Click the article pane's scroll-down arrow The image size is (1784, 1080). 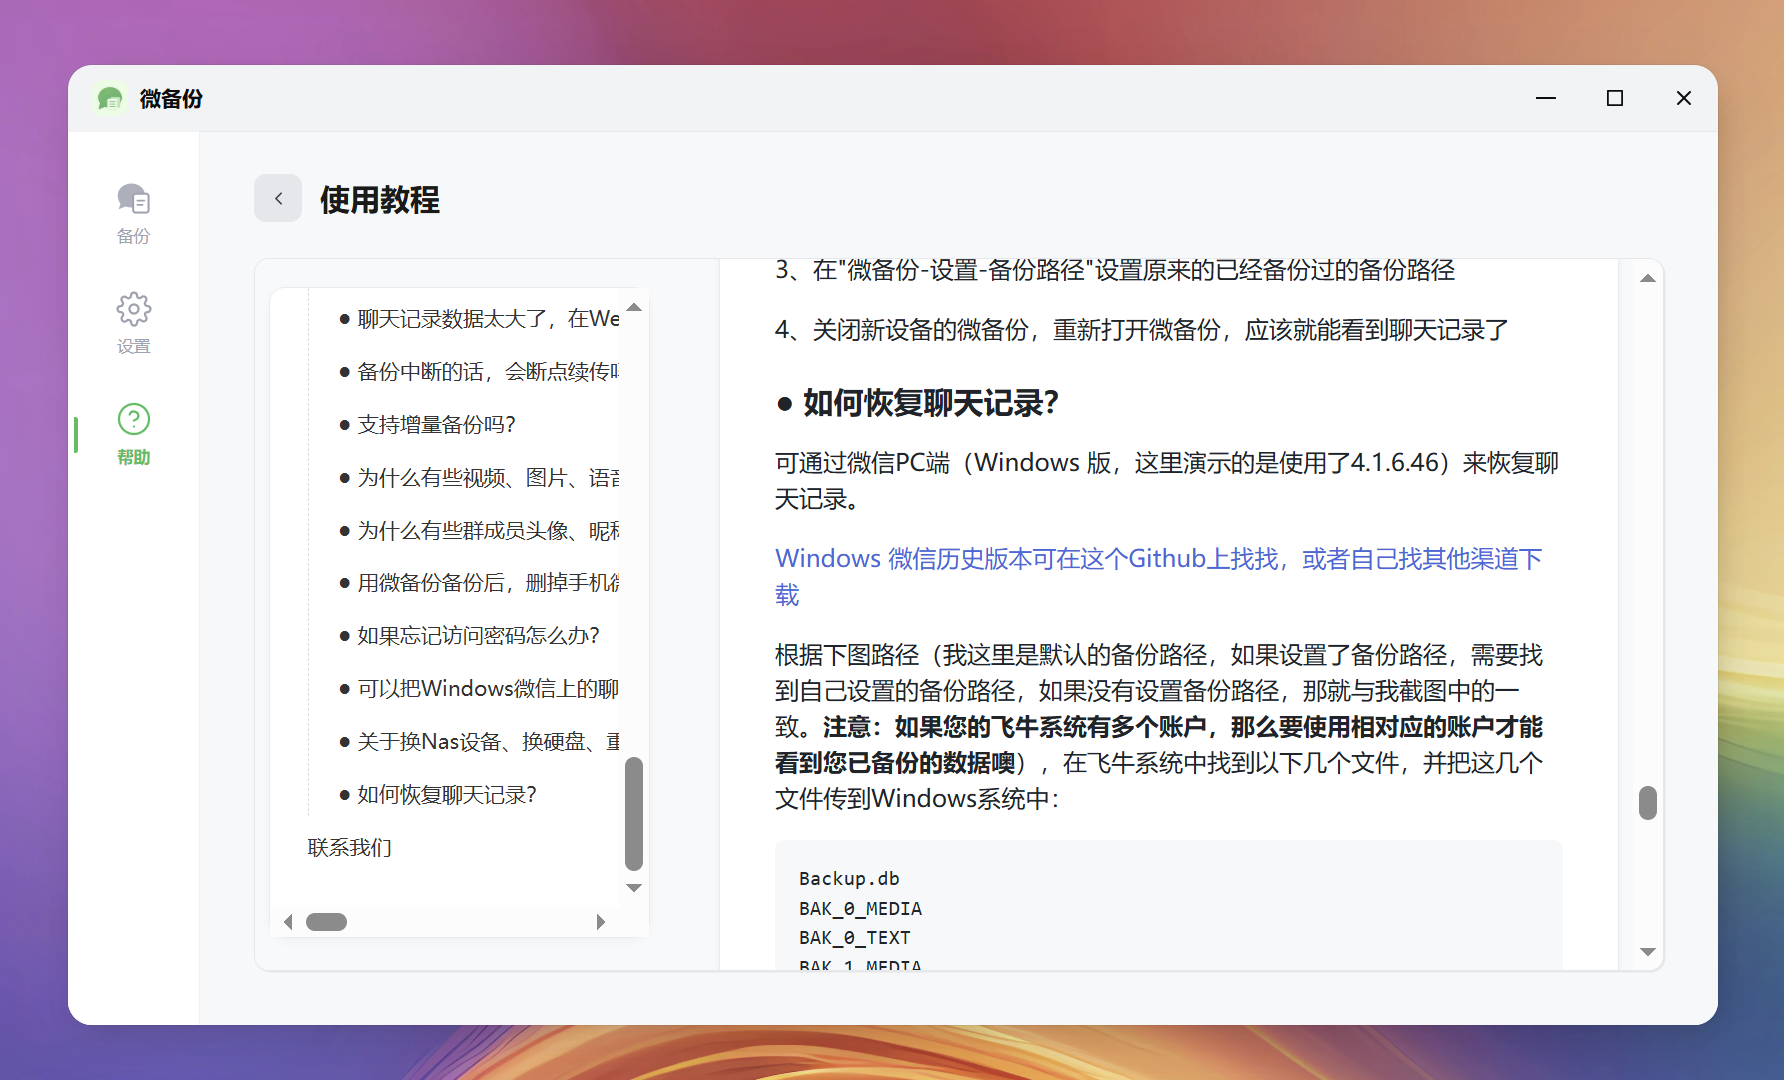click(x=1648, y=952)
